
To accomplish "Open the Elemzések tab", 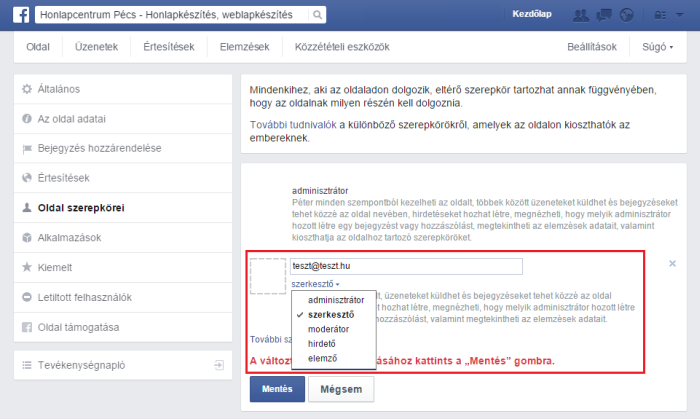I will (245, 47).
